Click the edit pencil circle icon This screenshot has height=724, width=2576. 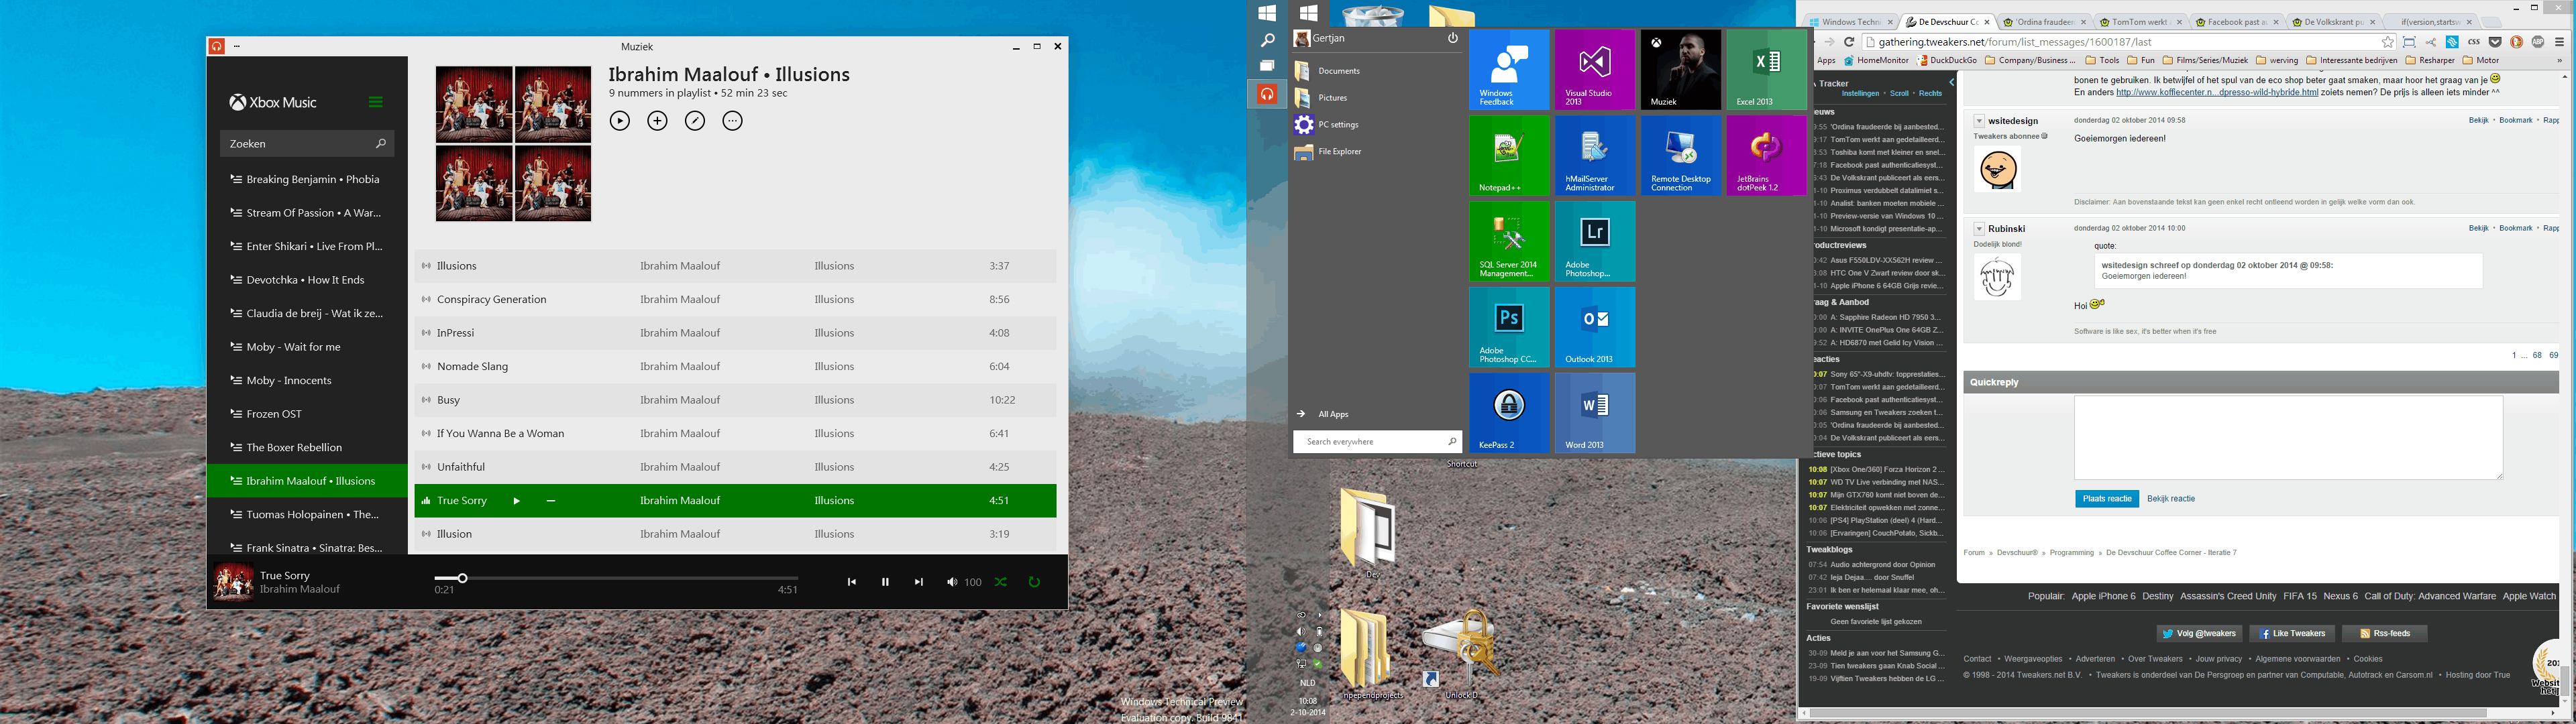695,121
